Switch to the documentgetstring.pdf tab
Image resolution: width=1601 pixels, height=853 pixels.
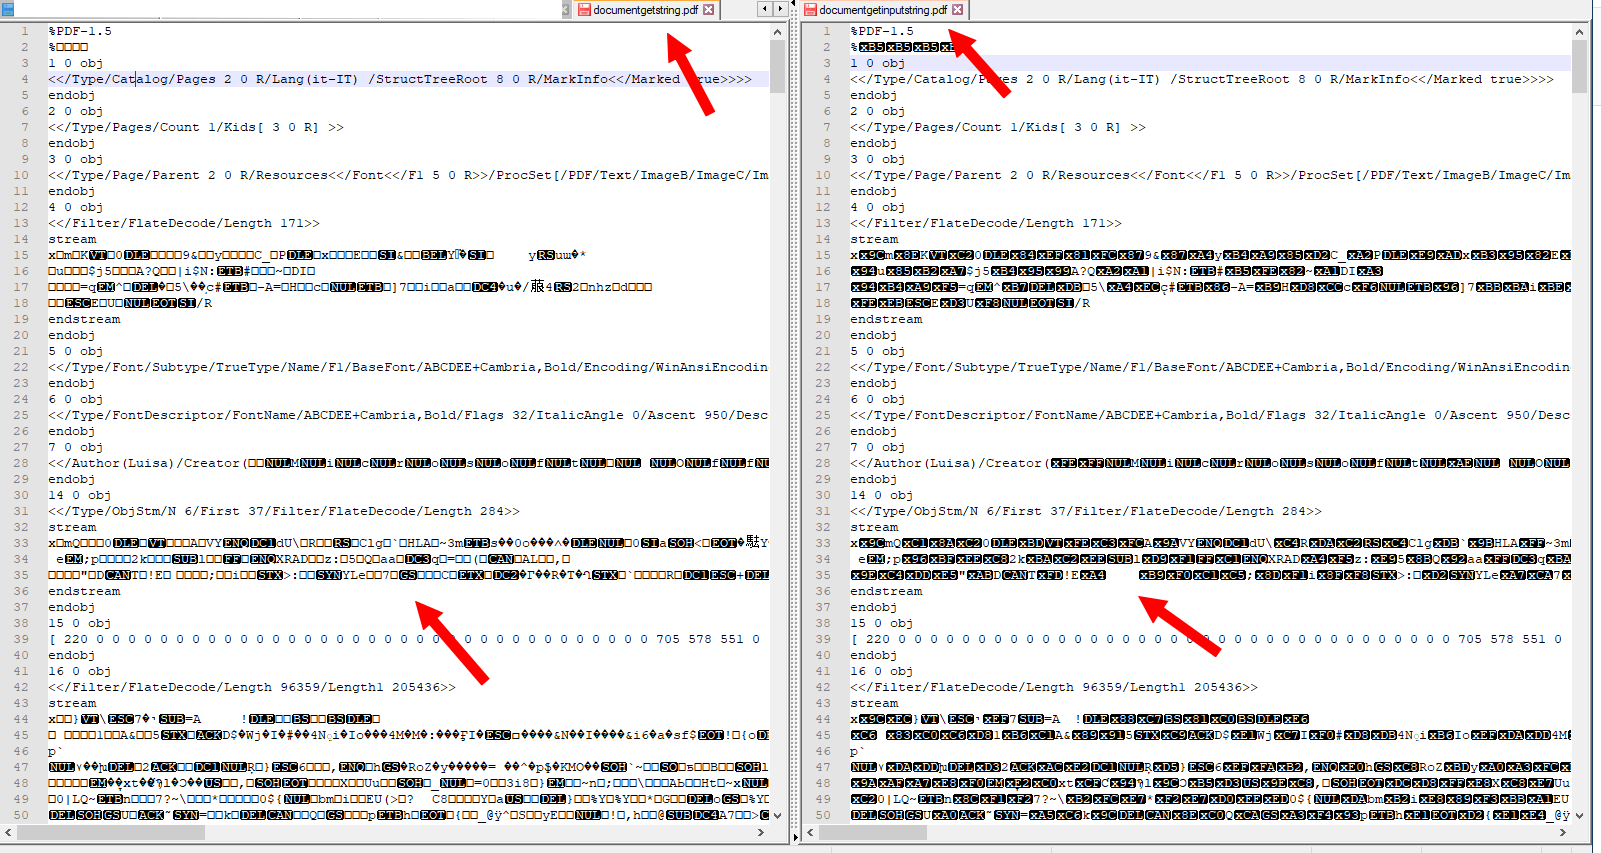coord(645,10)
